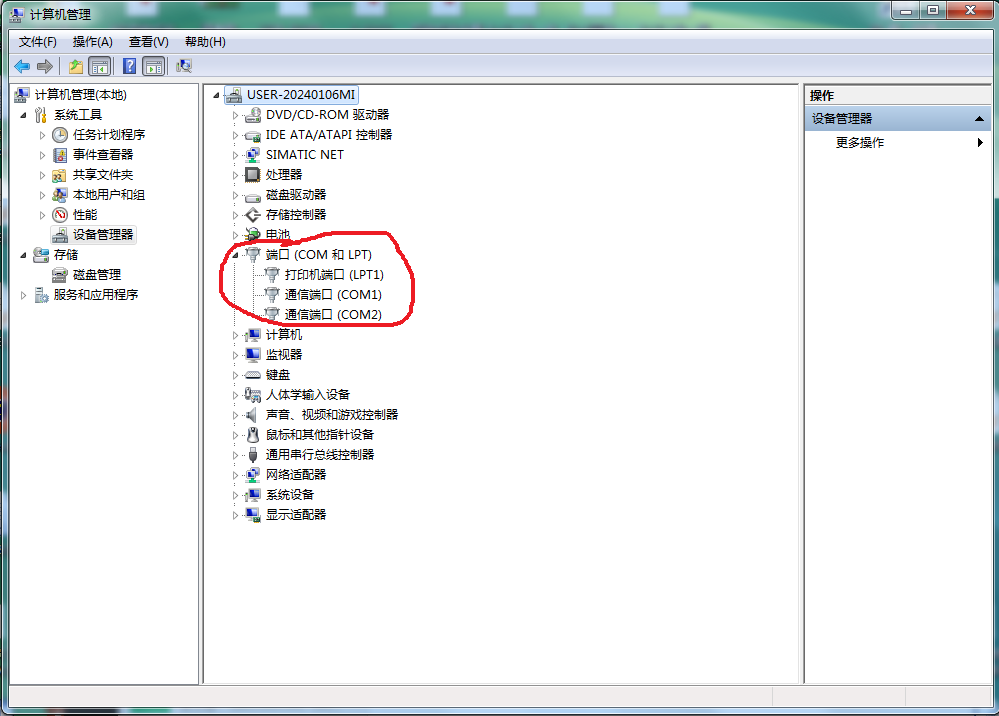Click the sound controller speaker icon
Image resolution: width=999 pixels, height=716 pixels.
(x=253, y=415)
